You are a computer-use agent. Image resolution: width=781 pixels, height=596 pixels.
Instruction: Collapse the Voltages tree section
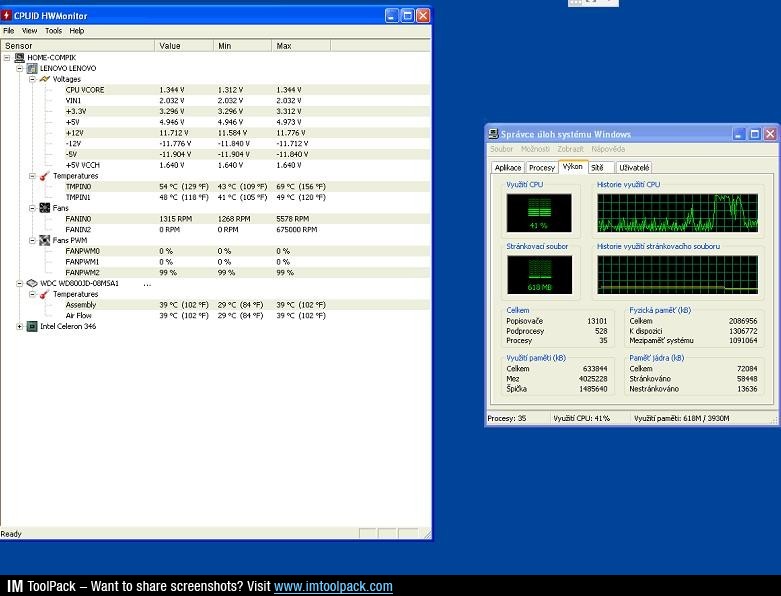point(32,79)
